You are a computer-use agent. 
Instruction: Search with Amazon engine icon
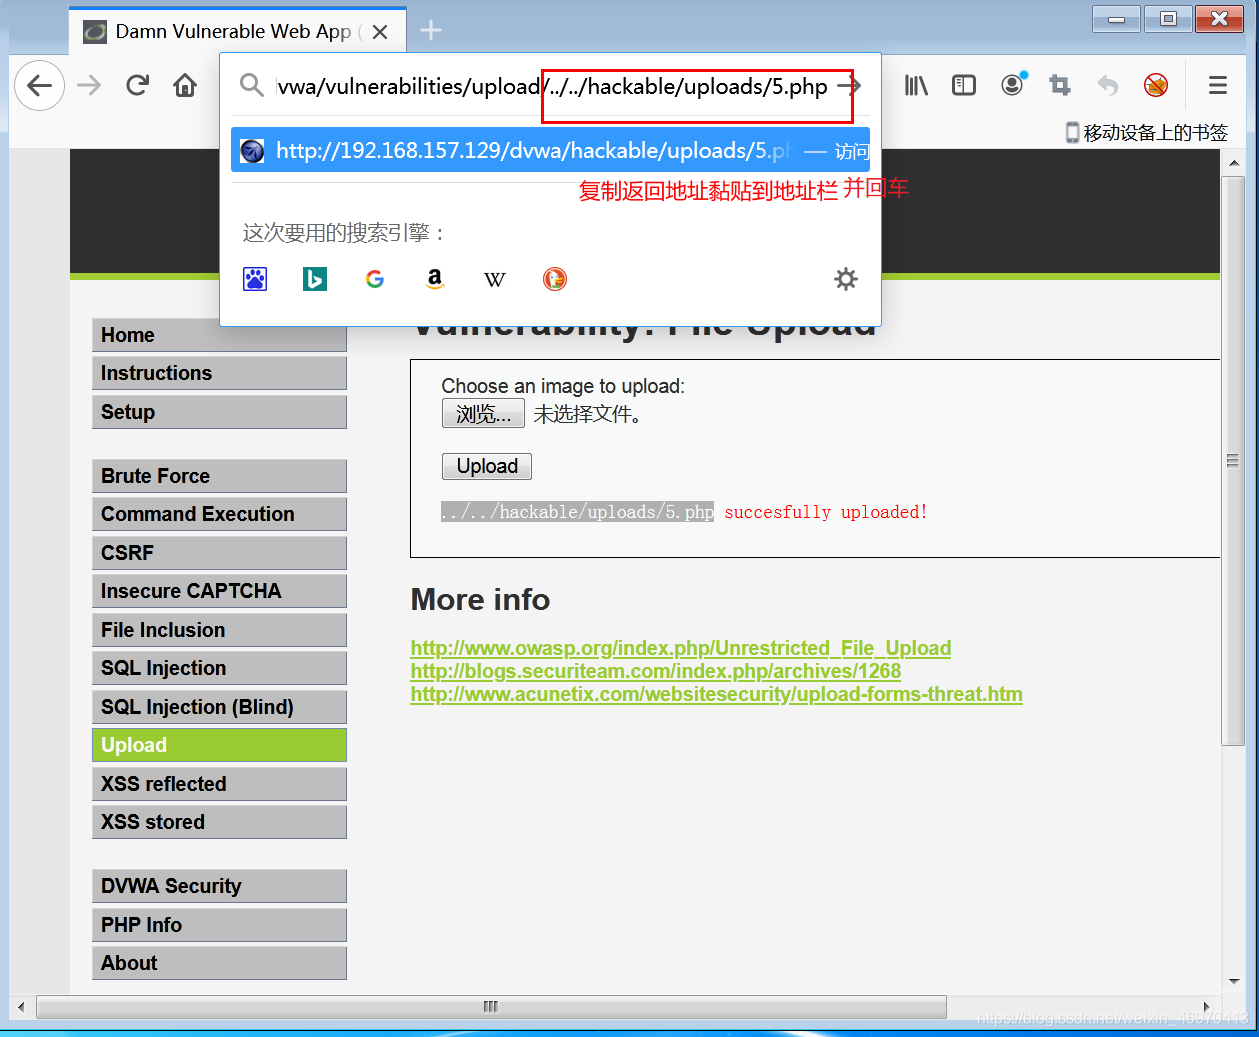(435, 279)
